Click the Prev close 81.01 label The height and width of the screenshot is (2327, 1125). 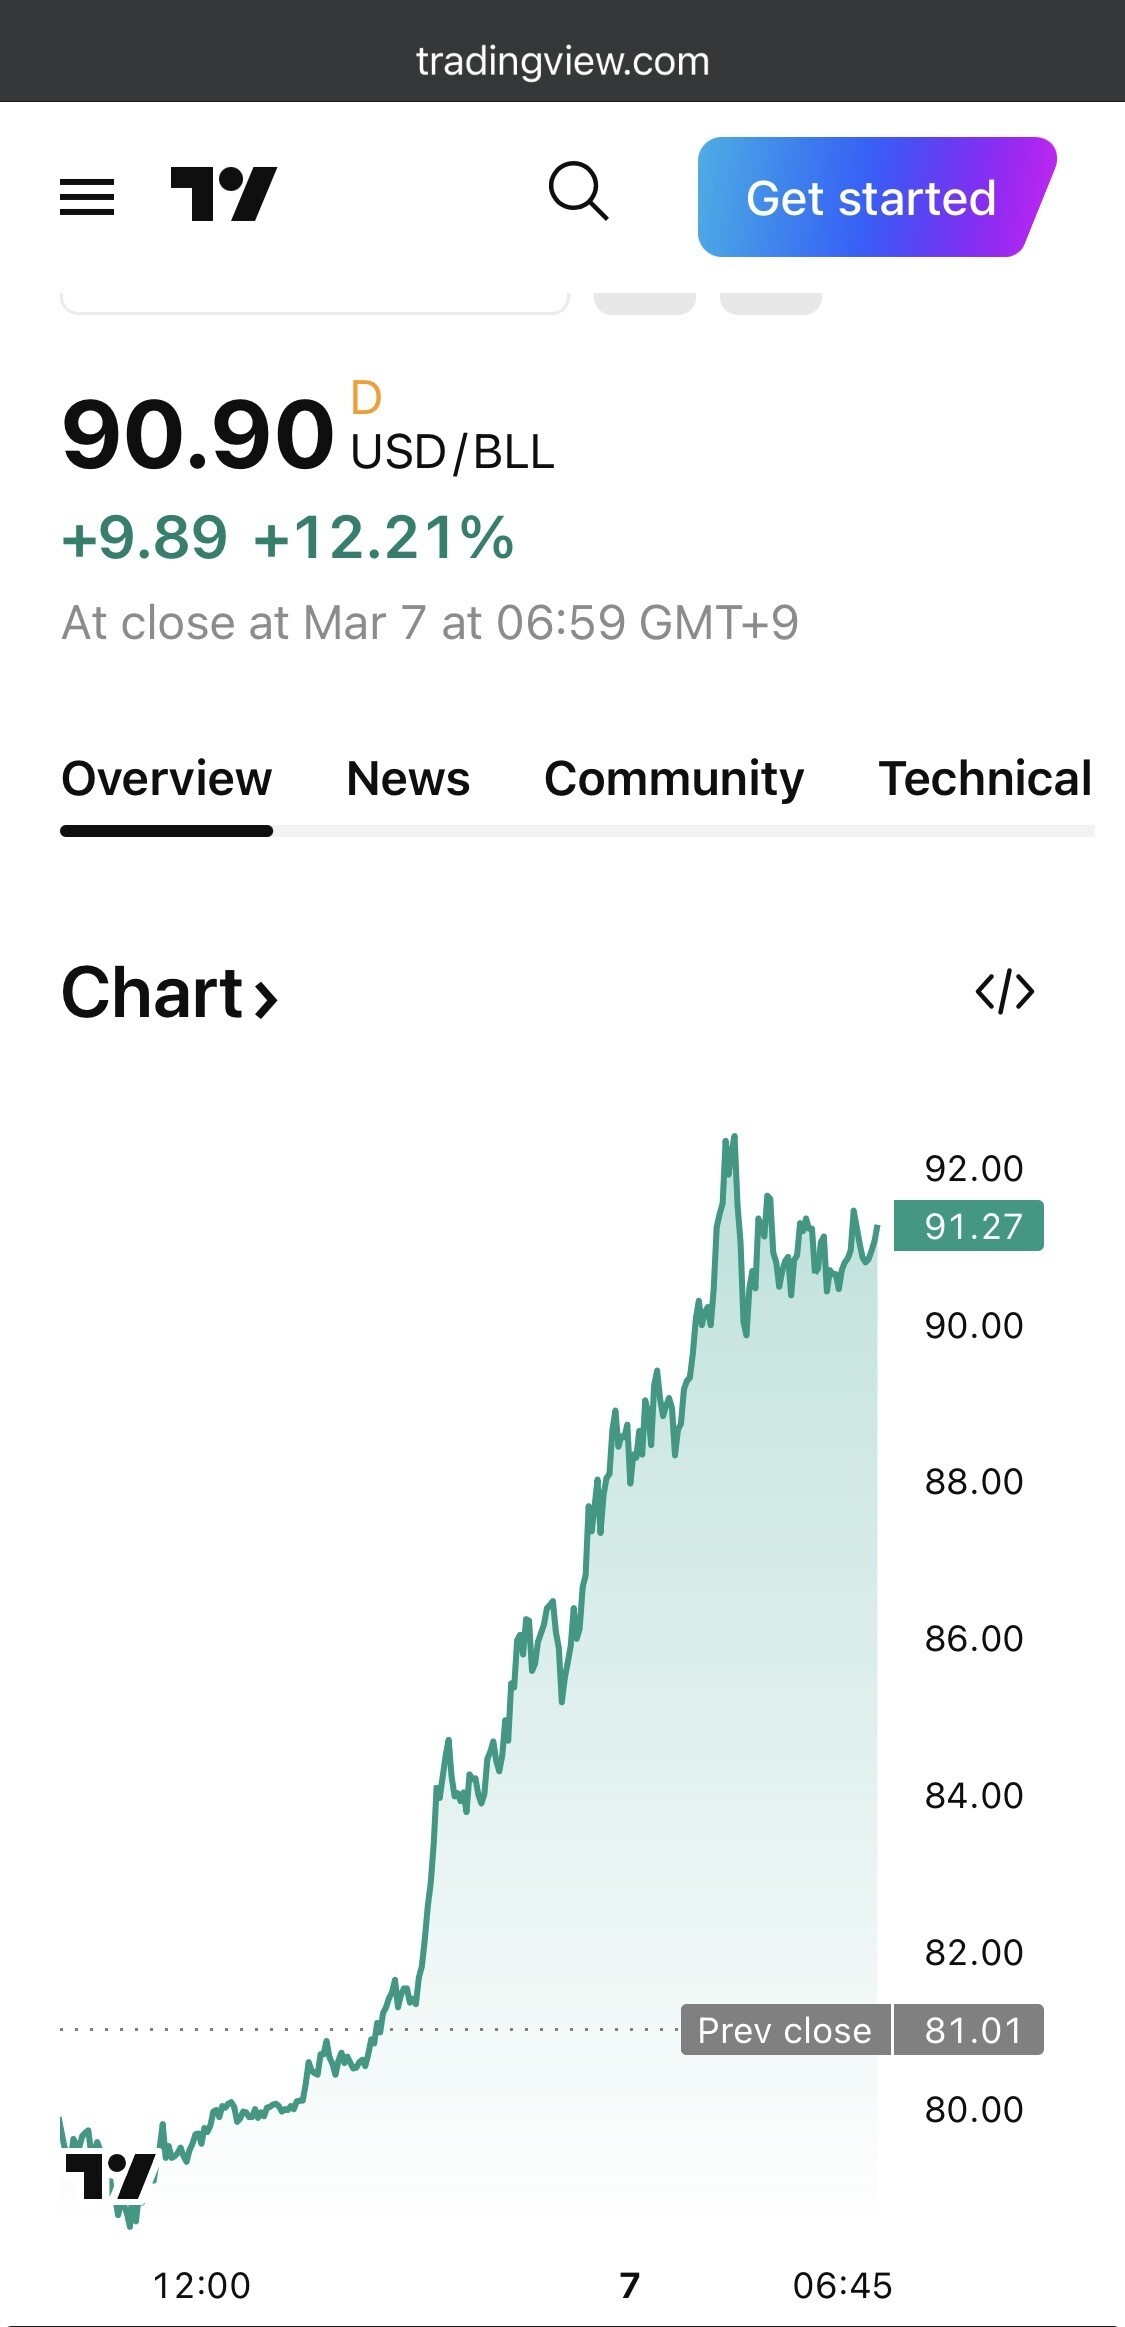click(862, 2030)
